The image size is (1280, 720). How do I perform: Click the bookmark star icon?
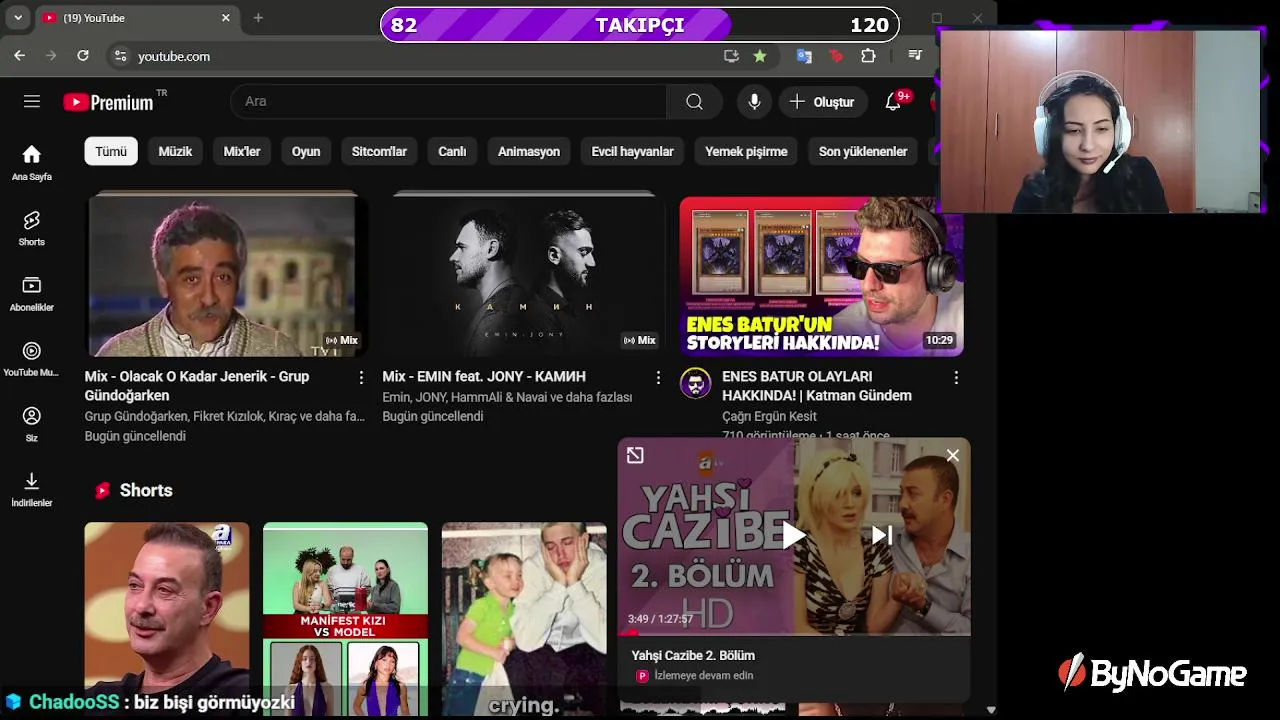(760, 56)
